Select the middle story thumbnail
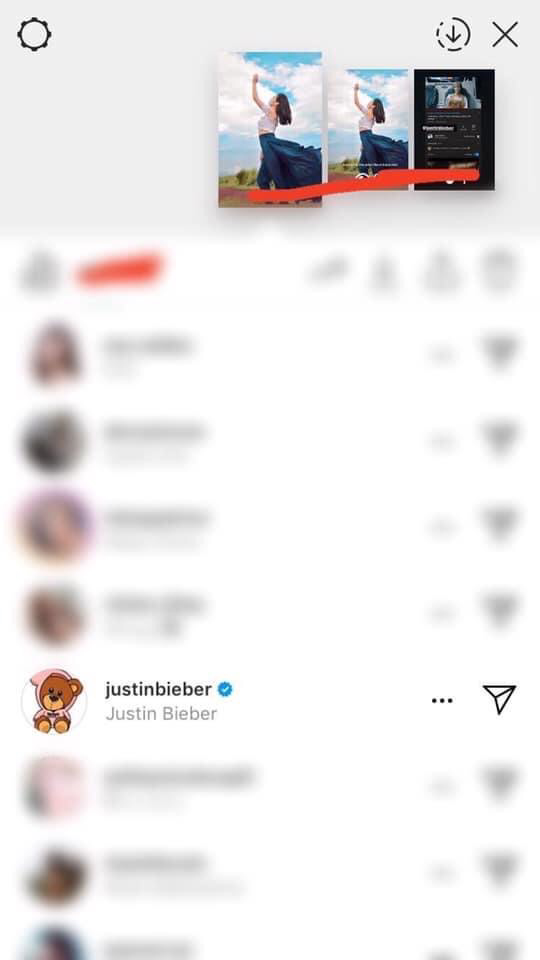This screenshot has height=960, width=540. (368, 129)
